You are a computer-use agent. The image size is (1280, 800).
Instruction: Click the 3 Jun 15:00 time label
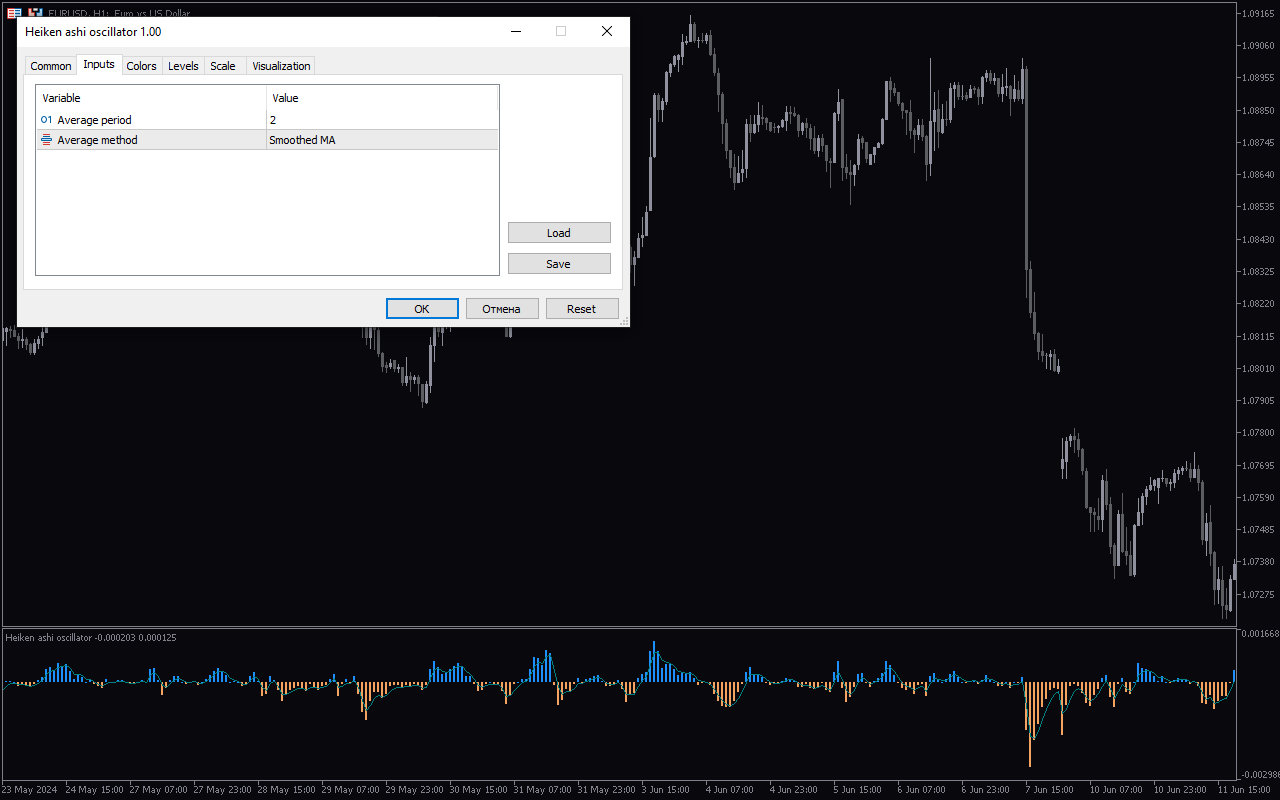point(665,789)
